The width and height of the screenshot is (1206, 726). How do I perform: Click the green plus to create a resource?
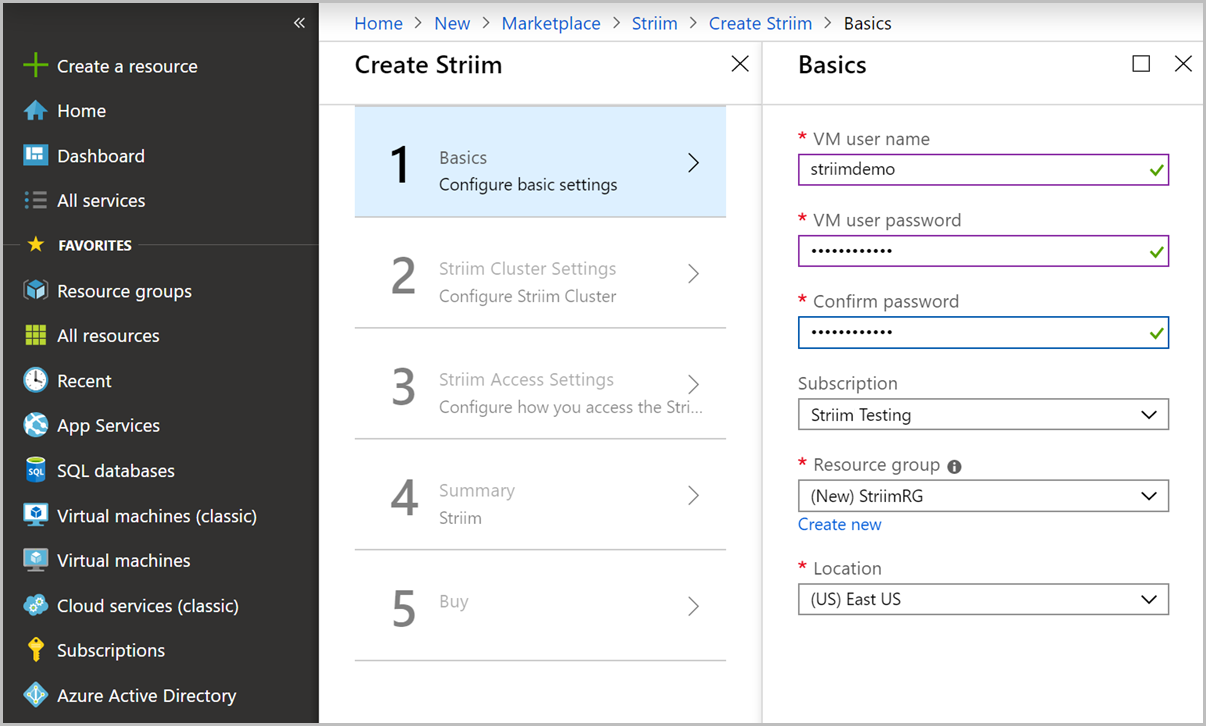(34, 65)
